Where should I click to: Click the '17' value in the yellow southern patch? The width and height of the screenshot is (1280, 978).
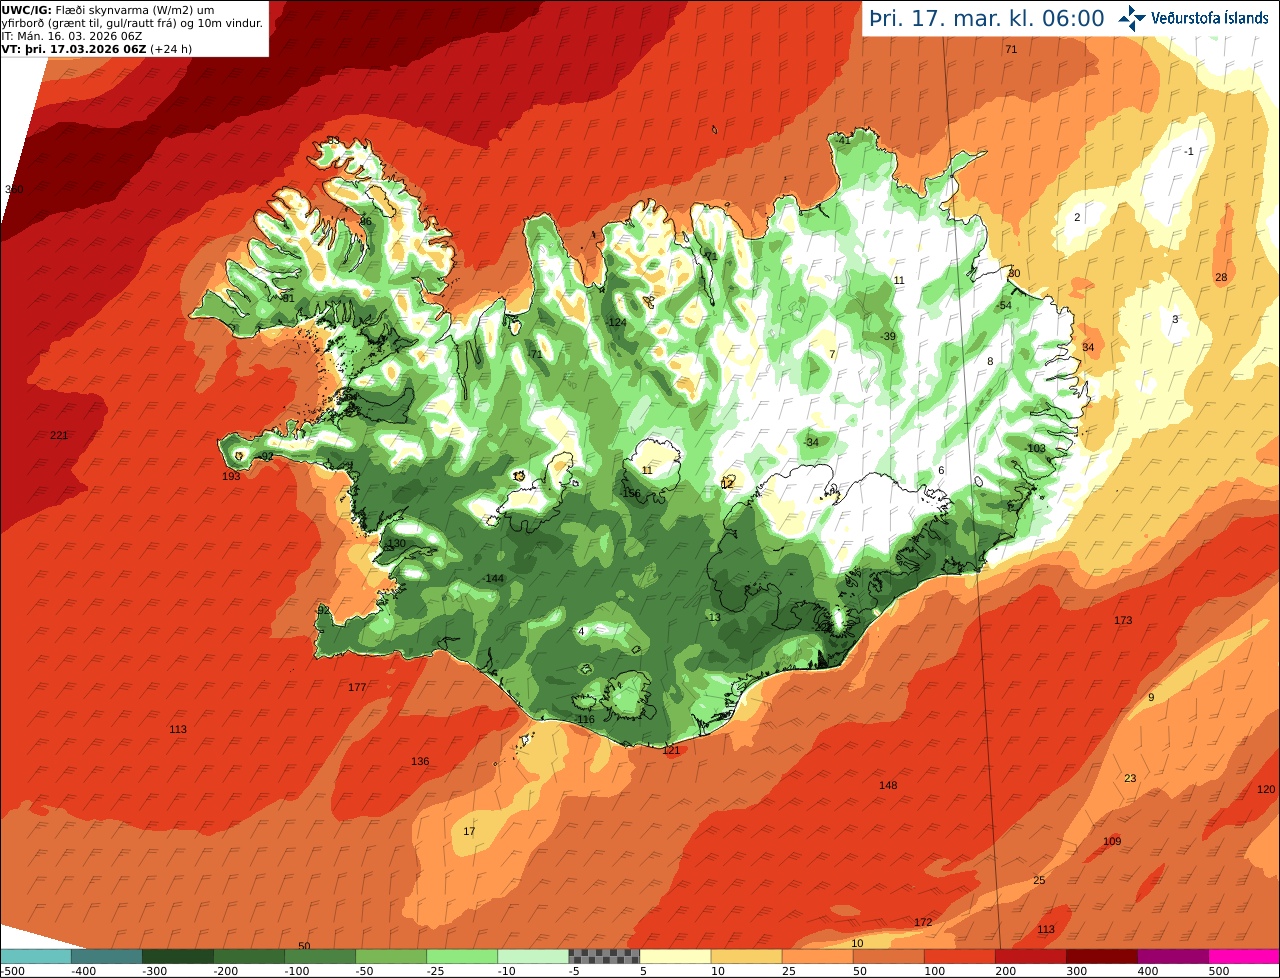click(x=470, y=831)
